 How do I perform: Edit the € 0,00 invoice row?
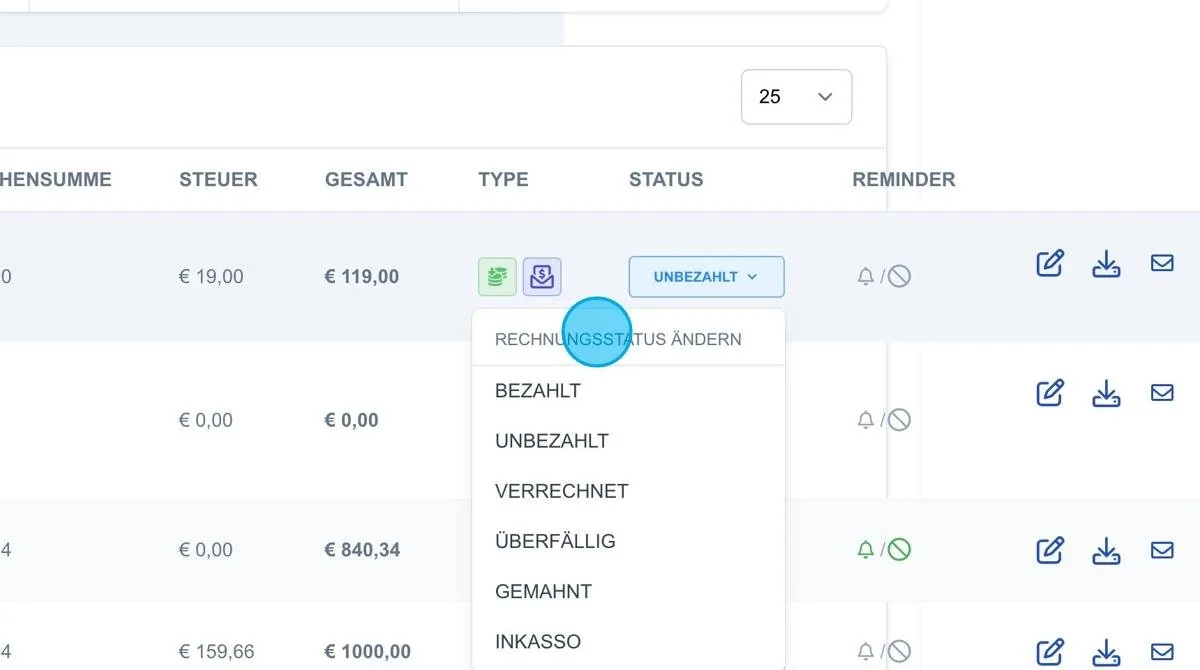(1049, 393)
